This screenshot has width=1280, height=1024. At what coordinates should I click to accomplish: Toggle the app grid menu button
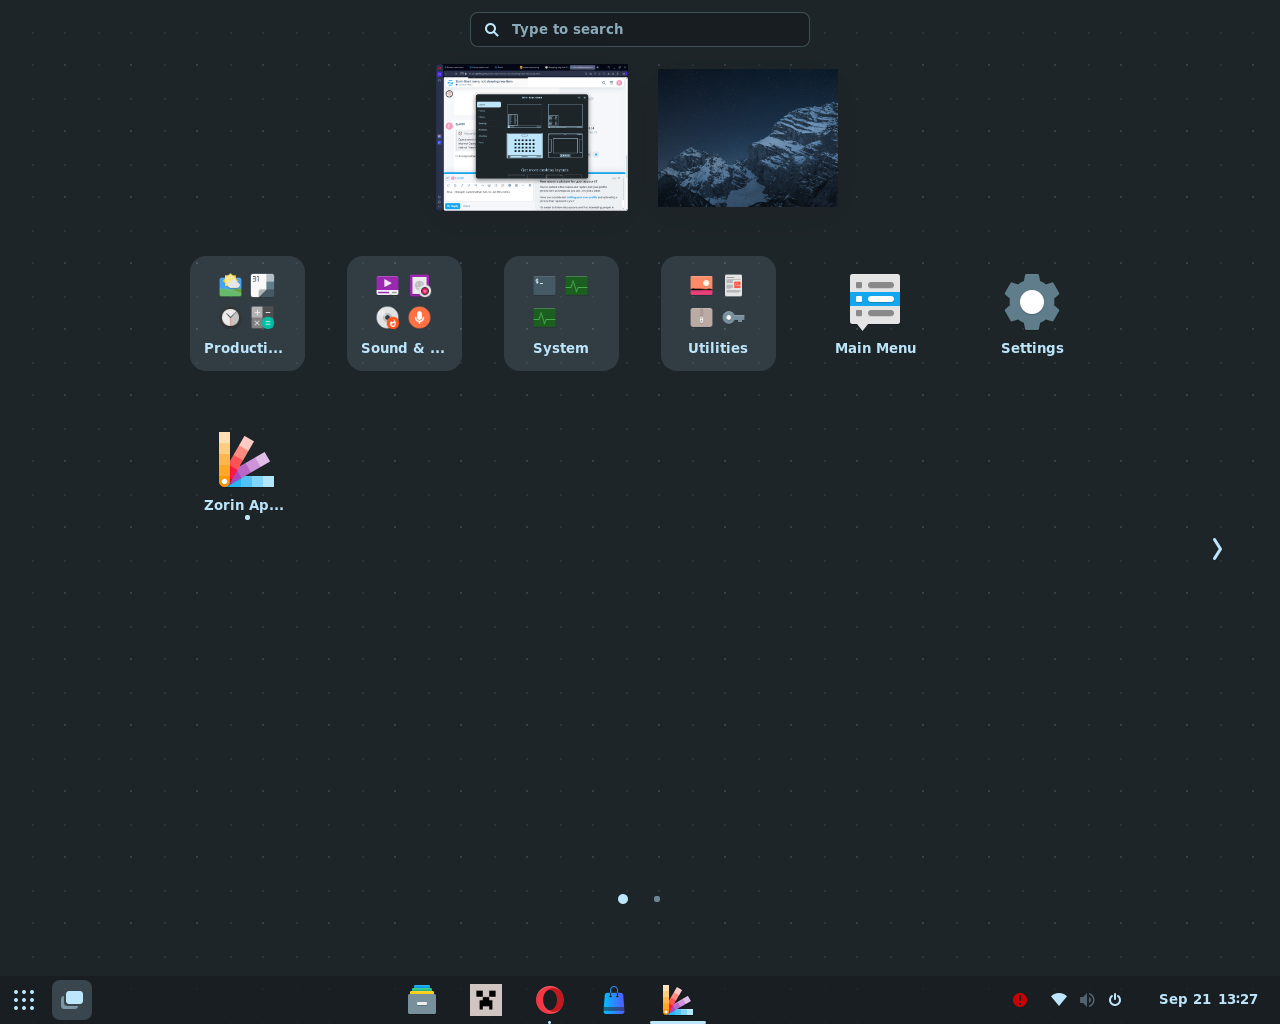(x=24, y=1000)
